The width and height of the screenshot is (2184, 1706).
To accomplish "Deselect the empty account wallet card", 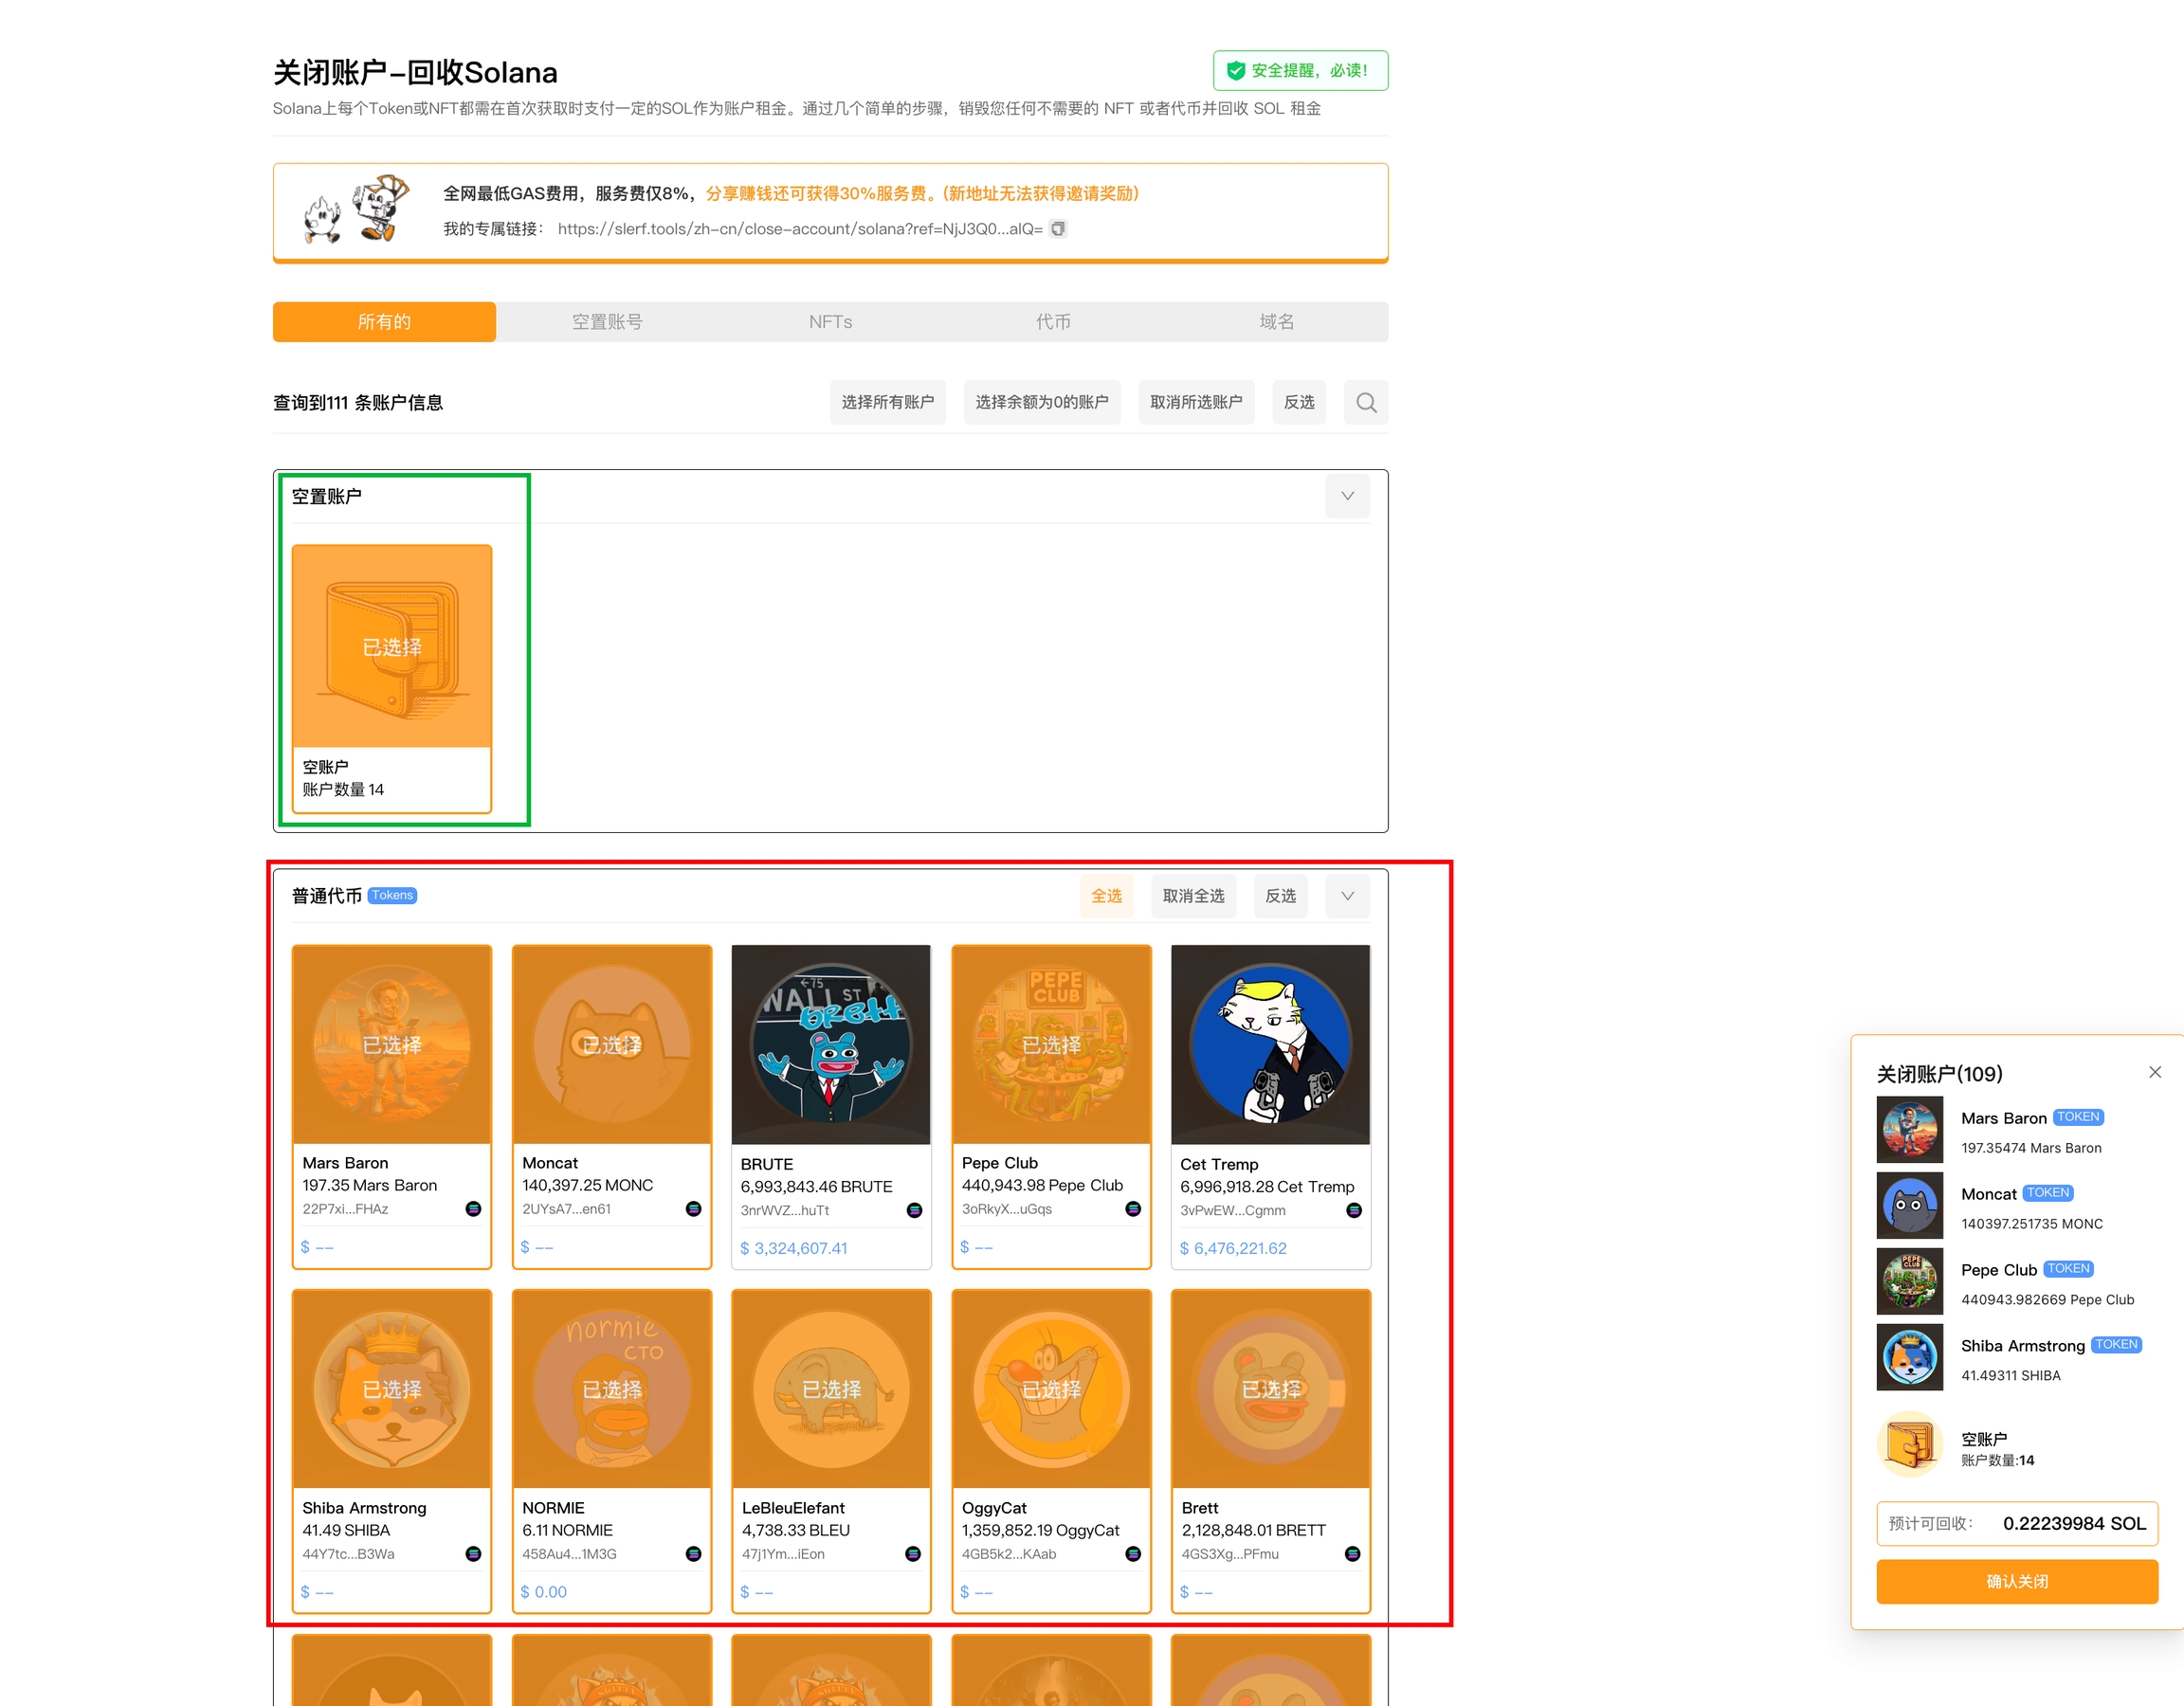I will [x=391, y=646].
